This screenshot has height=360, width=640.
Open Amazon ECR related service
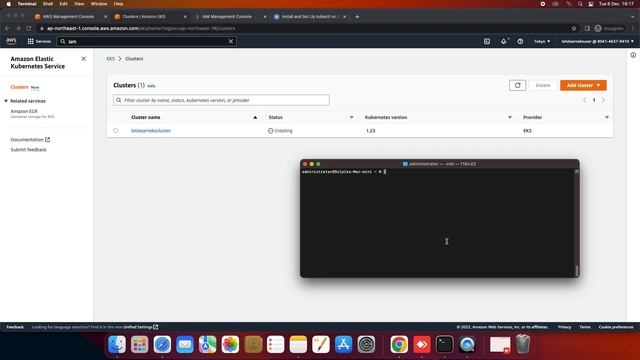[24, 111]
